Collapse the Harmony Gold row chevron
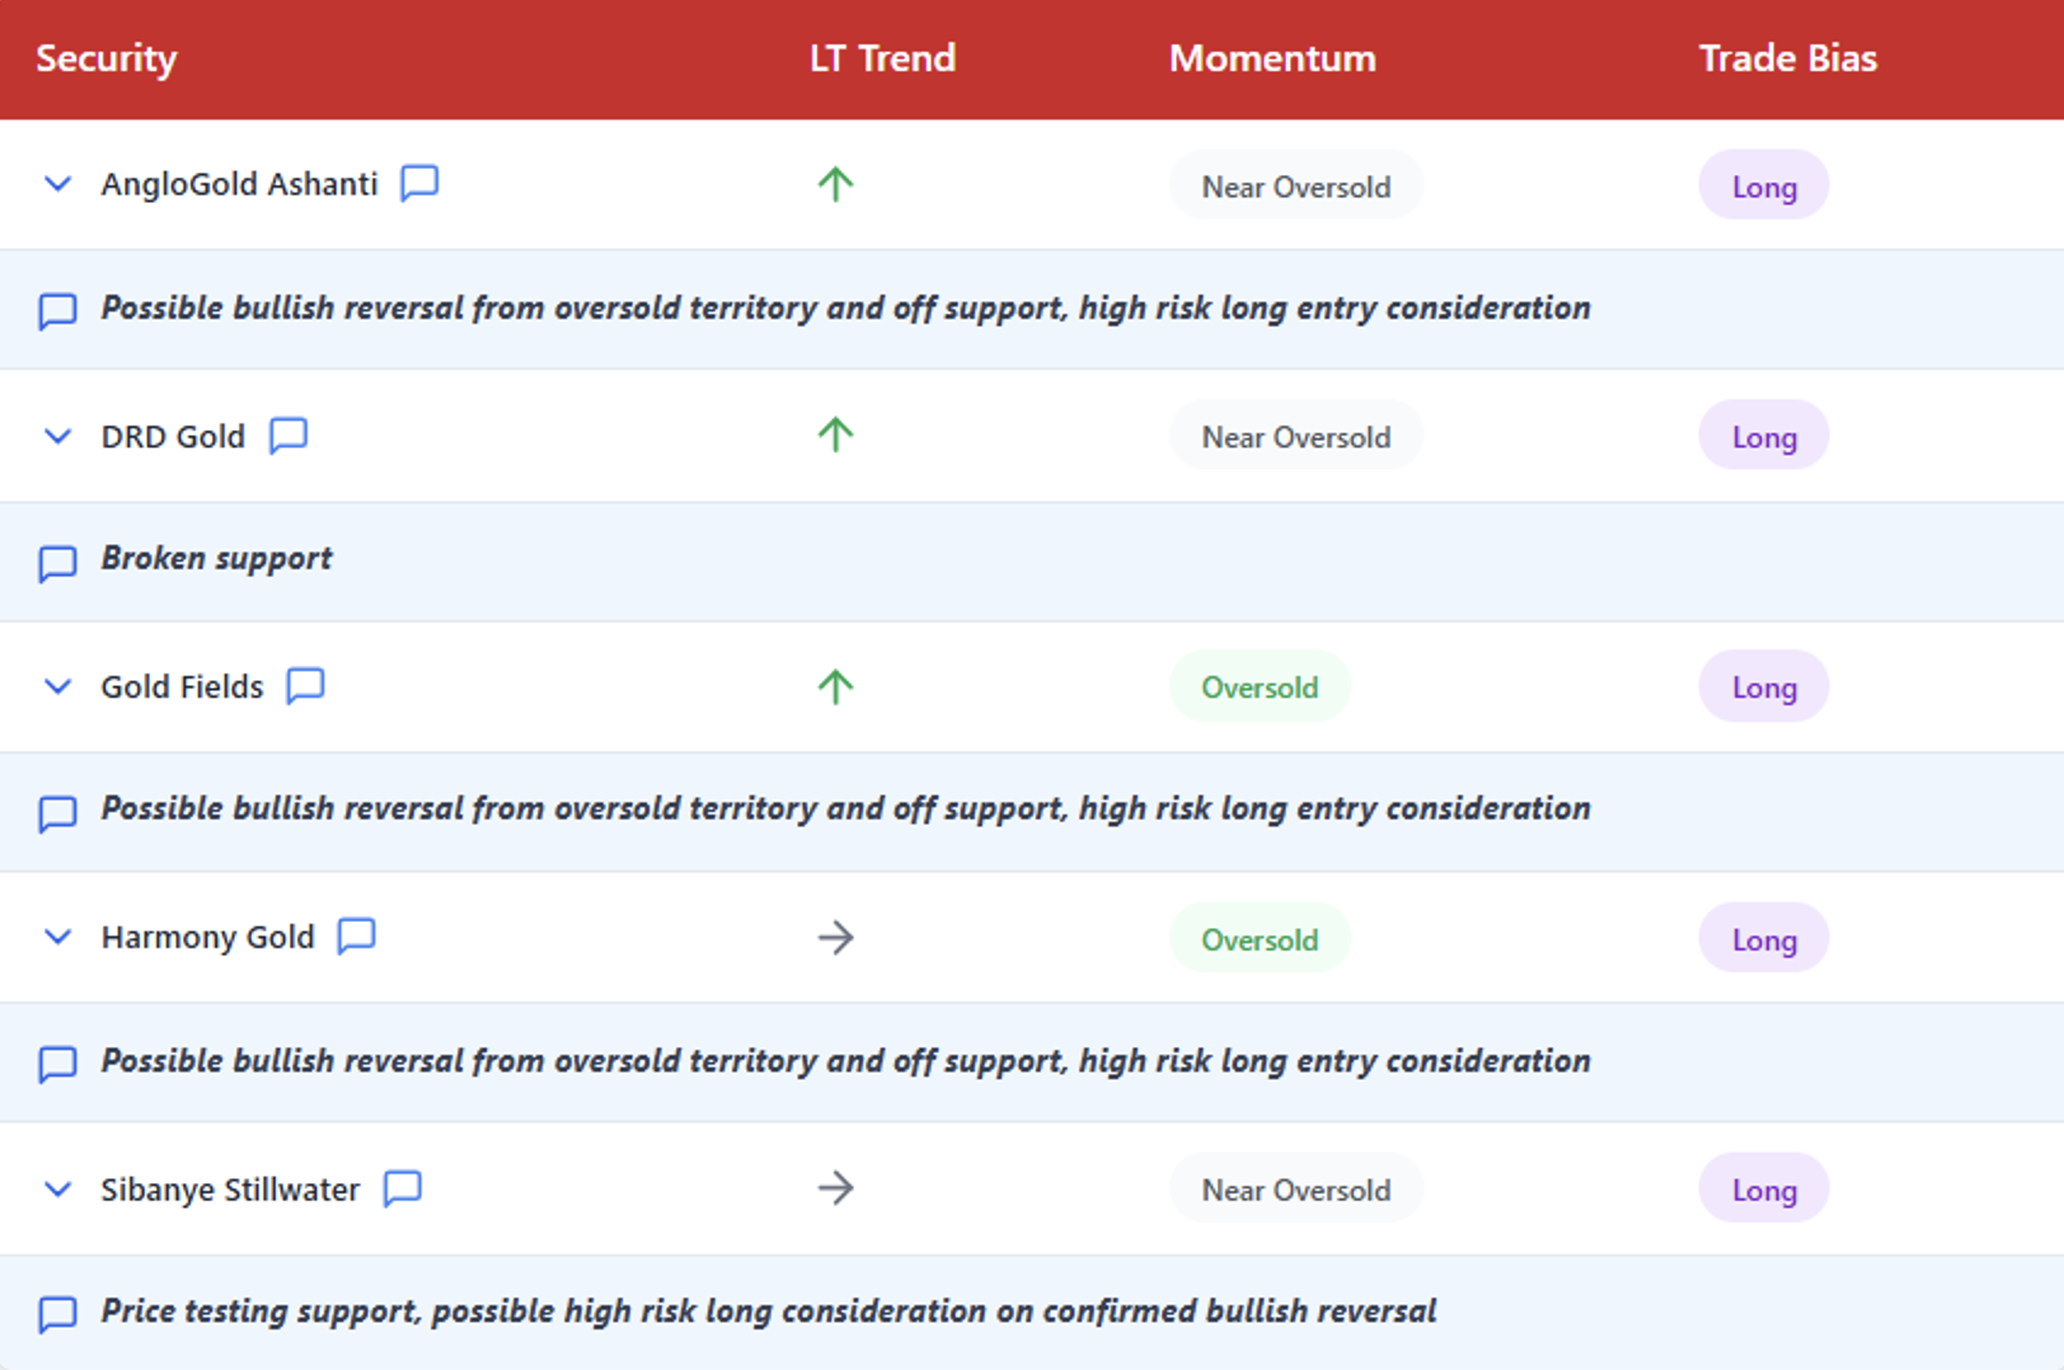The image size is (2064, 1370). [58, 937]
